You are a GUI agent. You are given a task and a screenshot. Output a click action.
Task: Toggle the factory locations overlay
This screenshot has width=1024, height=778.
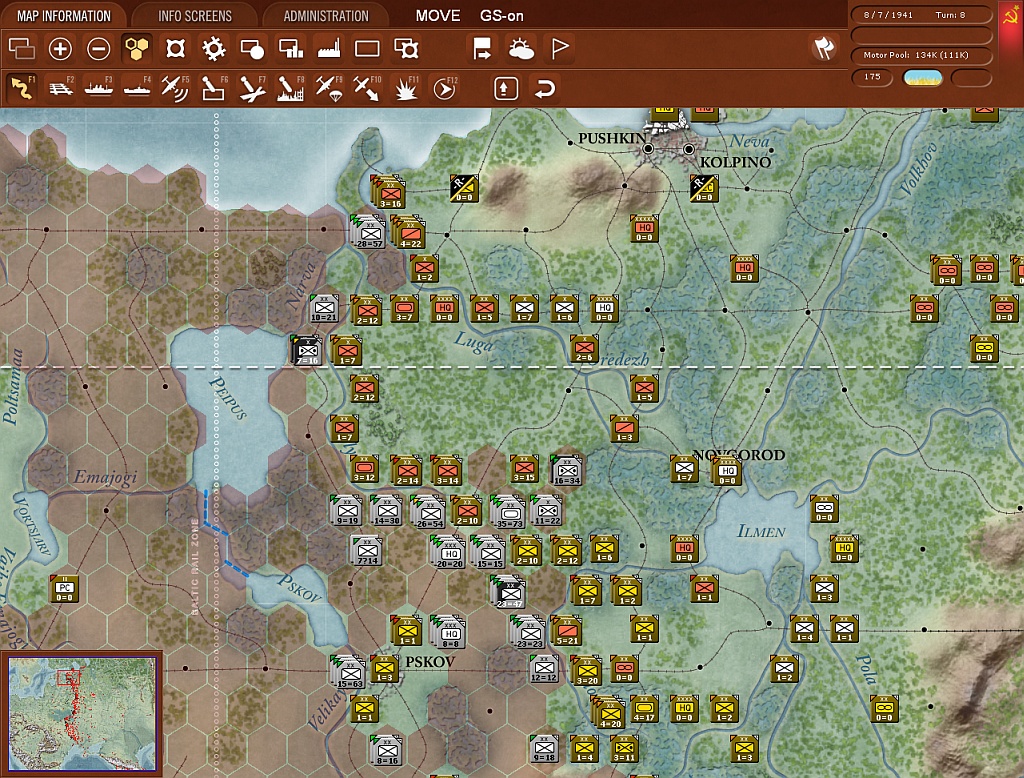(329, 49)
